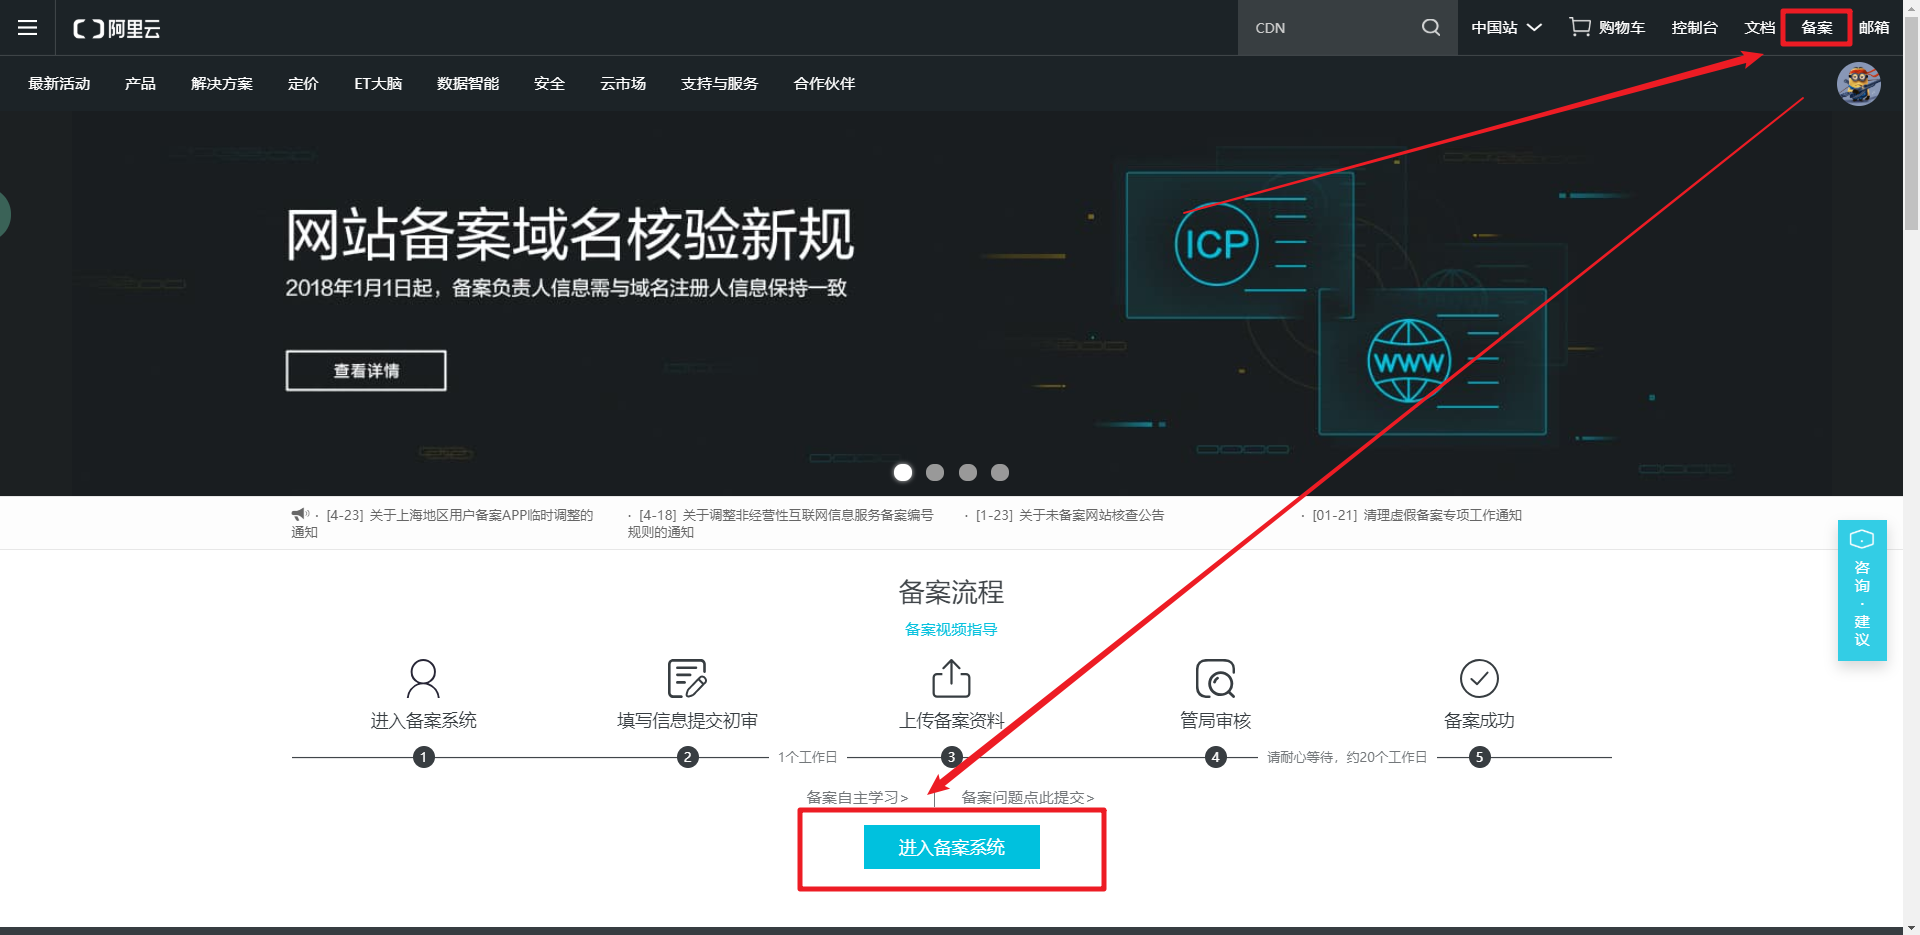The image size is (1920, 935).
Task: Click the 进入备案系统 blue button
Action: (950, 847)
